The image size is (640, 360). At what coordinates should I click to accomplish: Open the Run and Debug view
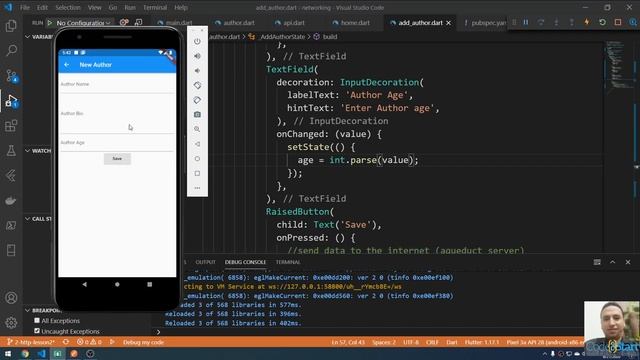pos(11,101)
